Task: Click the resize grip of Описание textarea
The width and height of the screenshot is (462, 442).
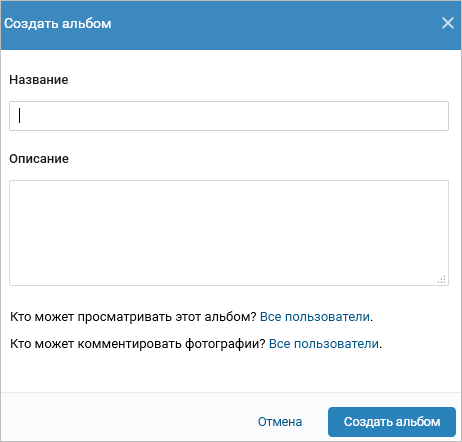Action: tap(442, 279)
